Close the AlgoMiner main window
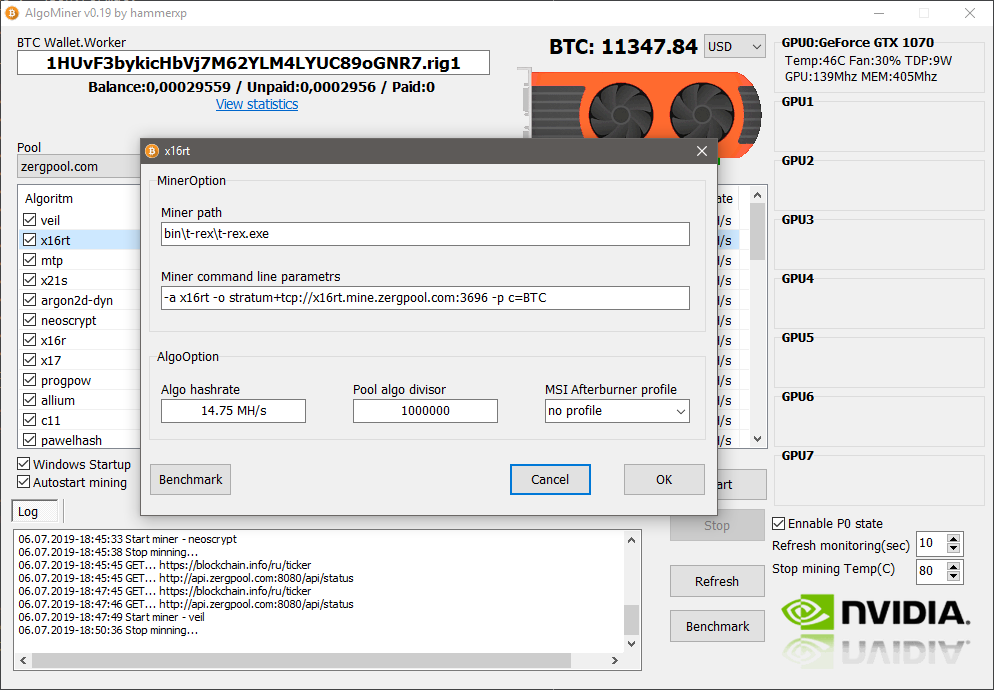 click(x=970, y=13)
